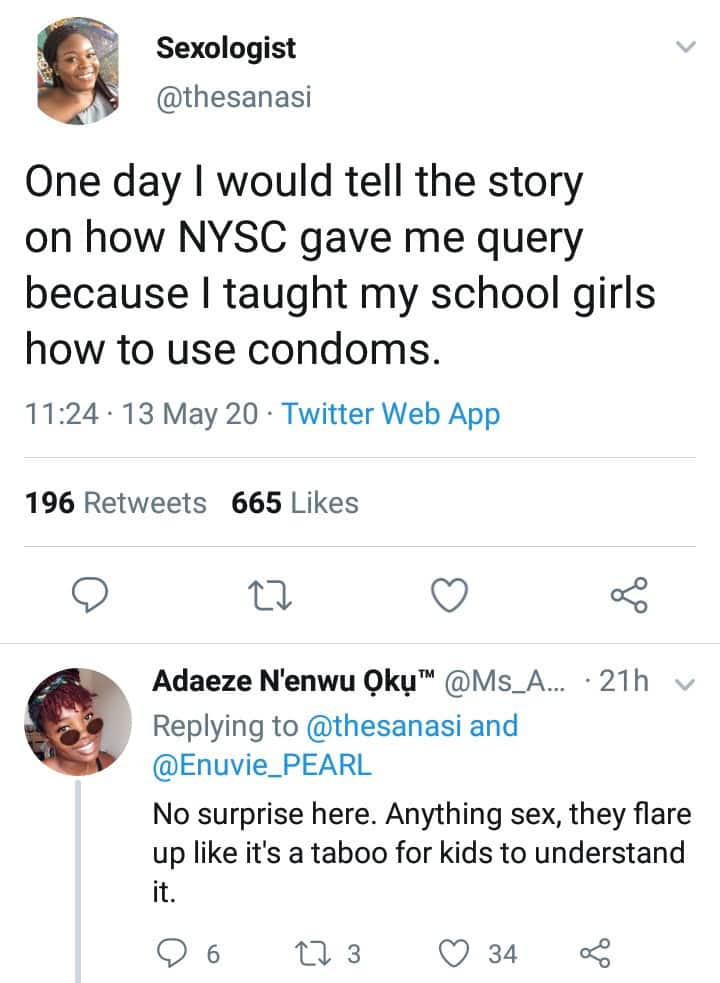This screenshot has width=720, height=983.
Task: Retweet the main NYSC condoms tweet
Action: (271, 595)
